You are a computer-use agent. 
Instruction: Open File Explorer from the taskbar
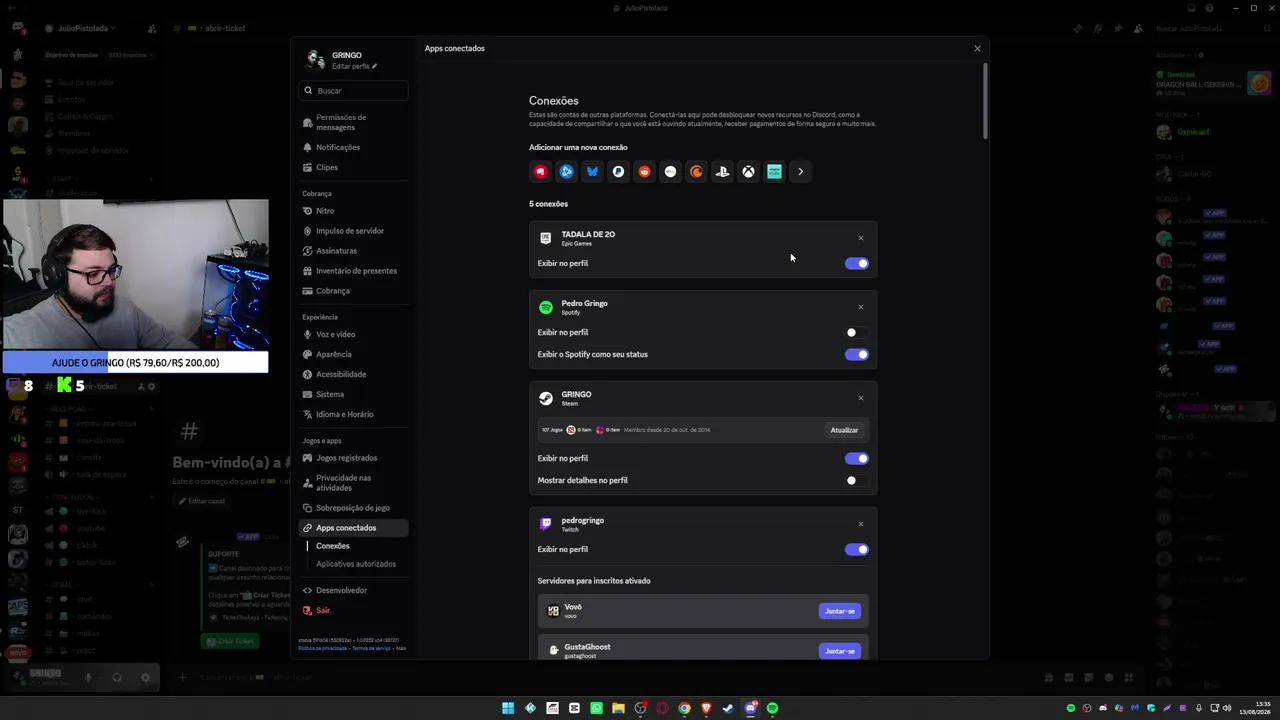(x=618, y=709)
